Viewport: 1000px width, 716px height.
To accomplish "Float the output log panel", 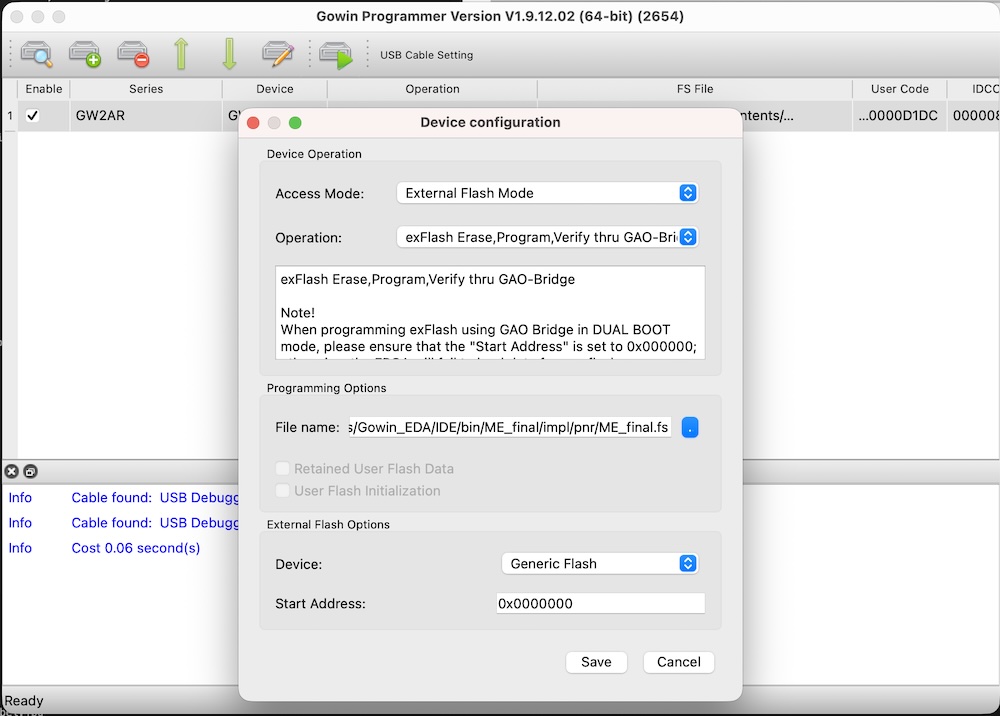I will 30,472.
